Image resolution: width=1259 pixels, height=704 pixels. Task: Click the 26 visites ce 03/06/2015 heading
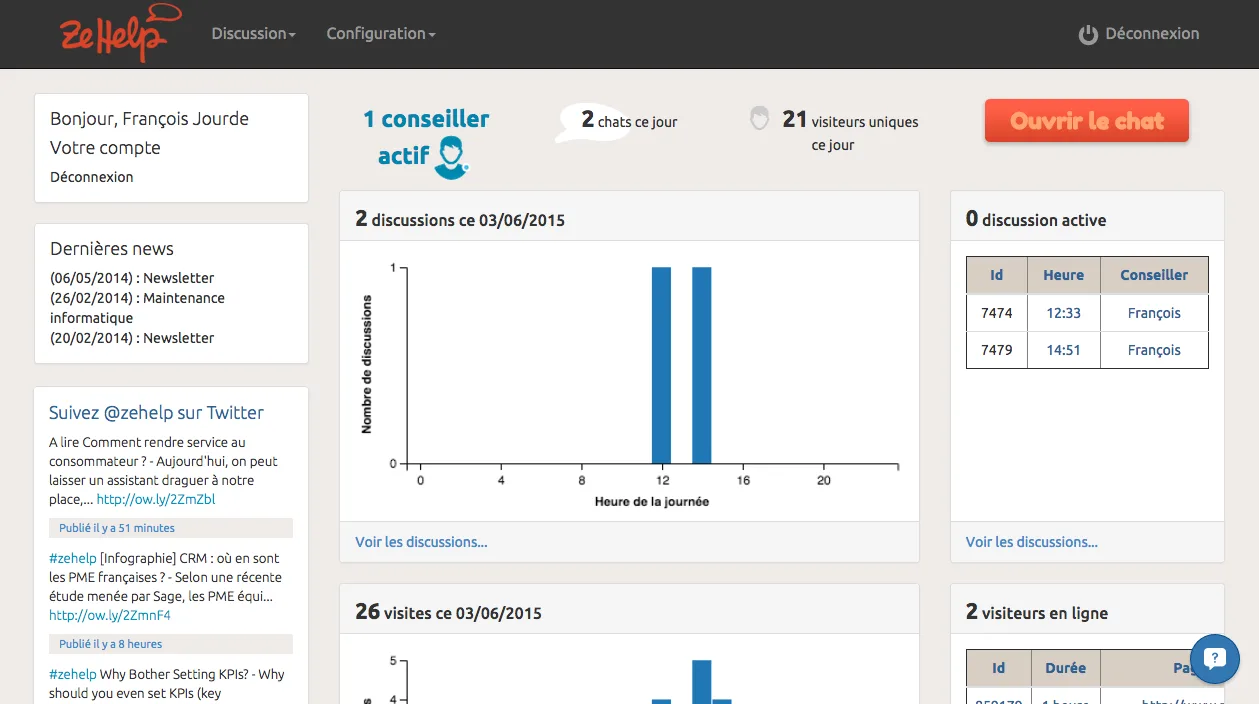448,612
